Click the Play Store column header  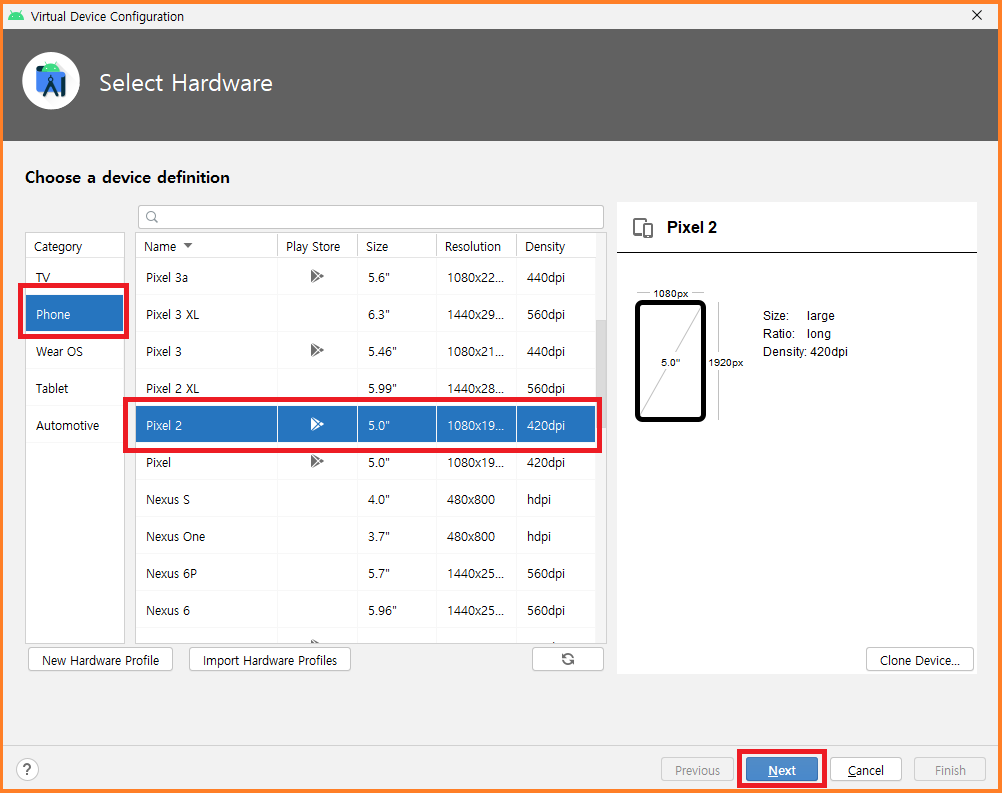coord(313,247)
